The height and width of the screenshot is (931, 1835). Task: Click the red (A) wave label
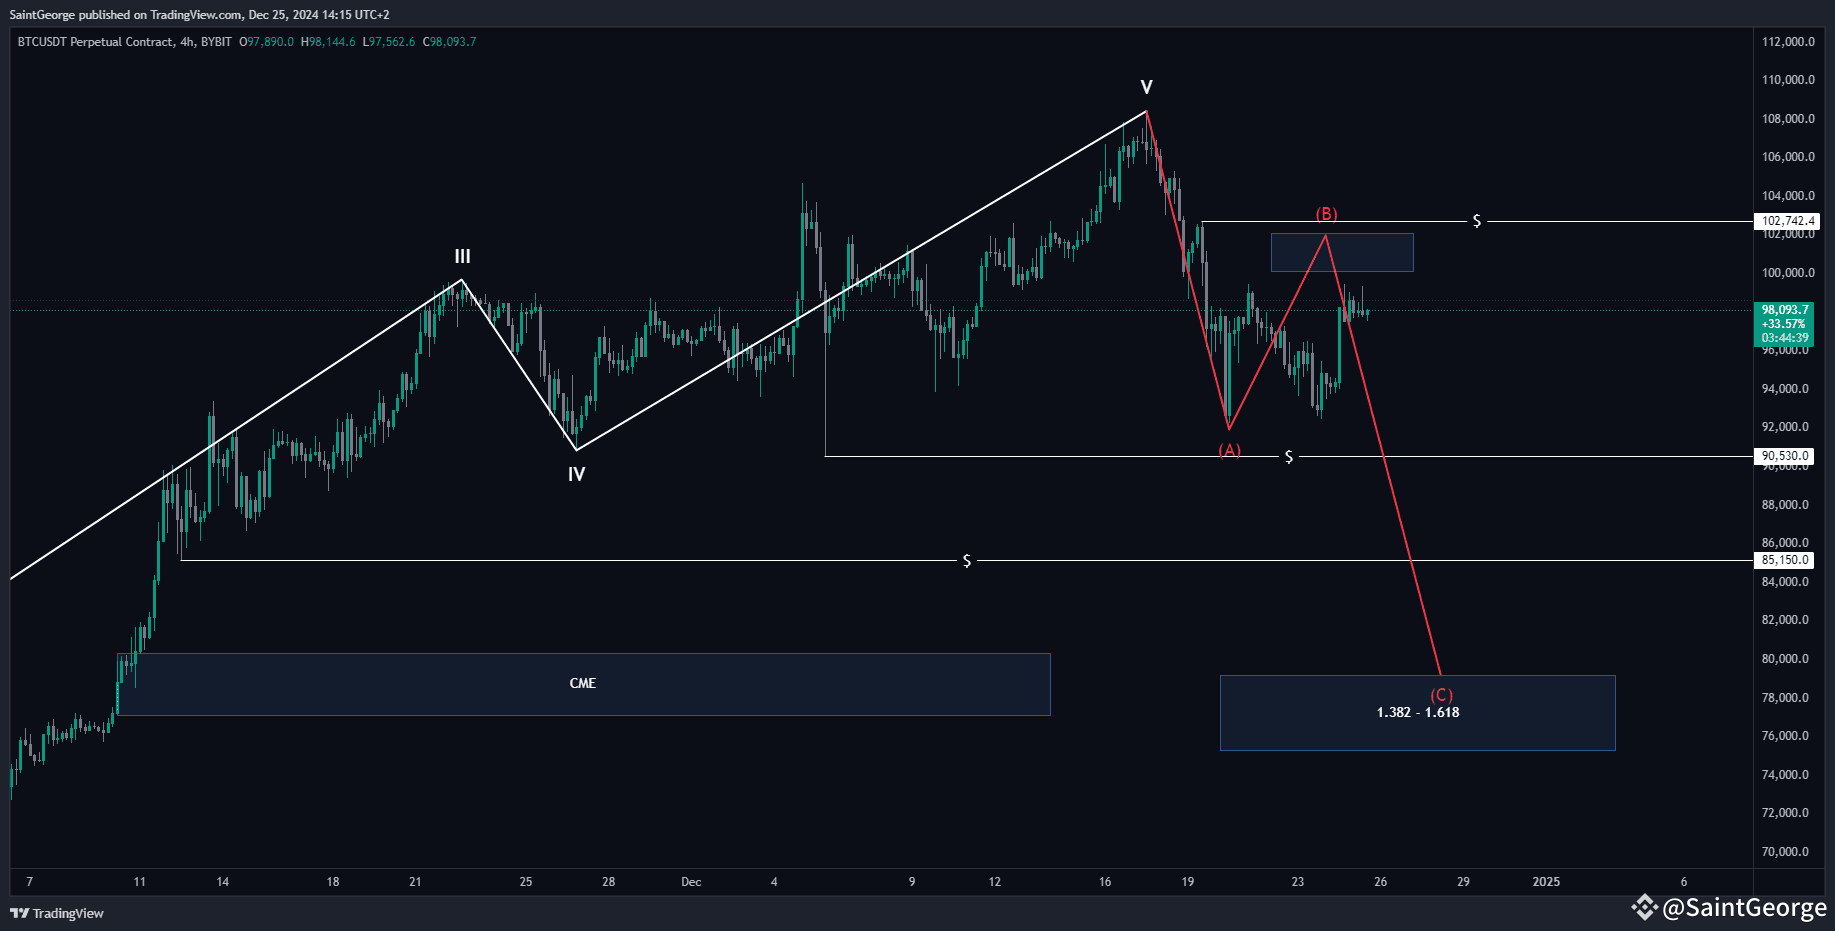click(1229, 450)
